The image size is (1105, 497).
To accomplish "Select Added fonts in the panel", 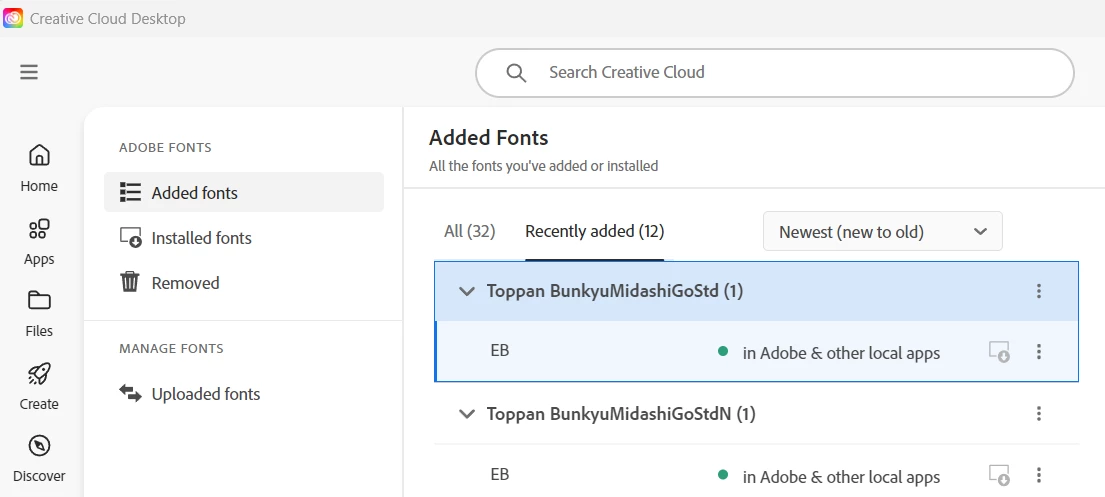I will click(244, 192).
